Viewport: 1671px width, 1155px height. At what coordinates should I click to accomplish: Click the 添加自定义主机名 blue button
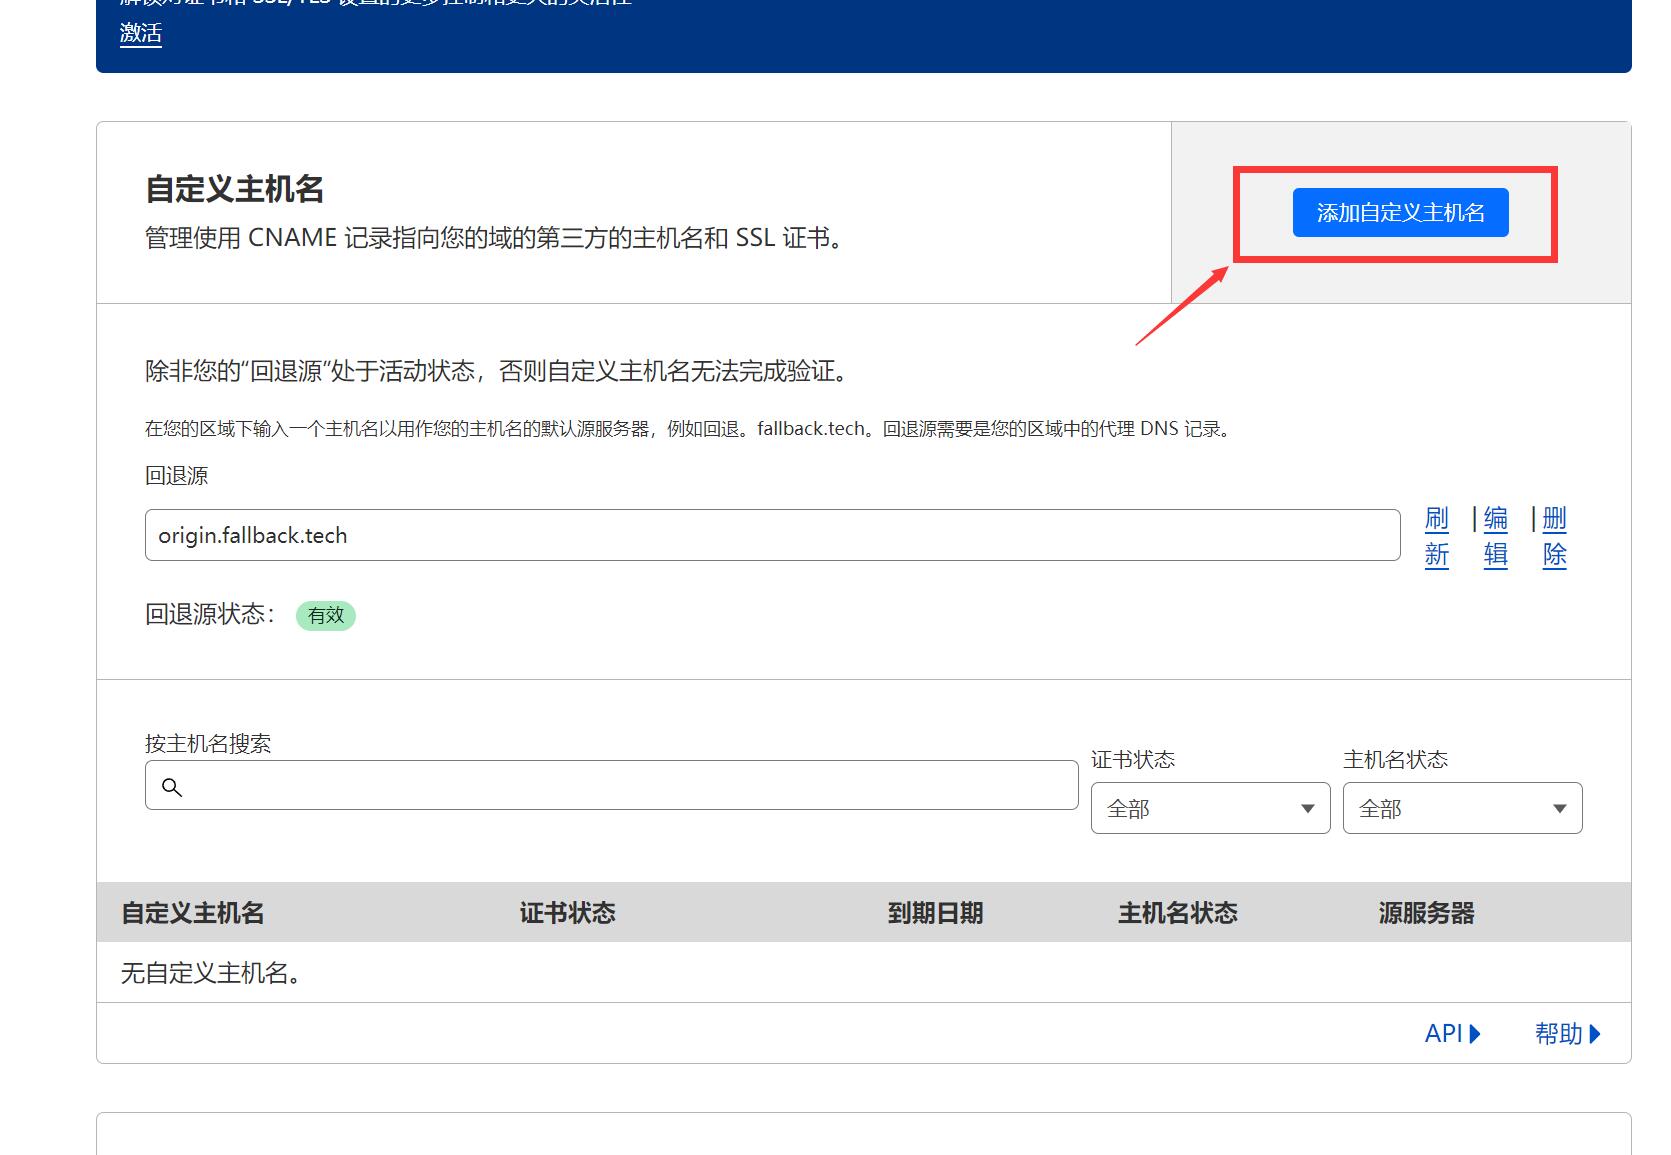pos(1401,212)
